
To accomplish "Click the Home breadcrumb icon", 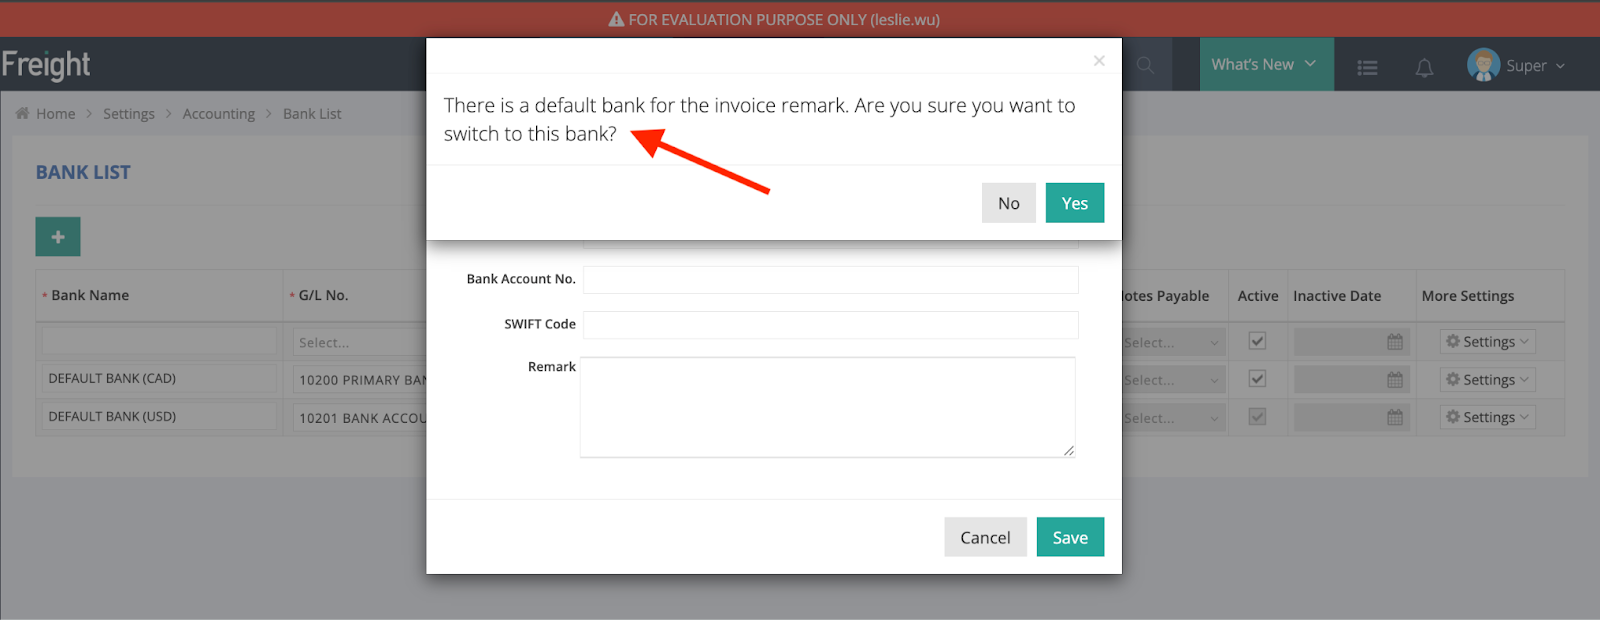I will click(22, 114).
